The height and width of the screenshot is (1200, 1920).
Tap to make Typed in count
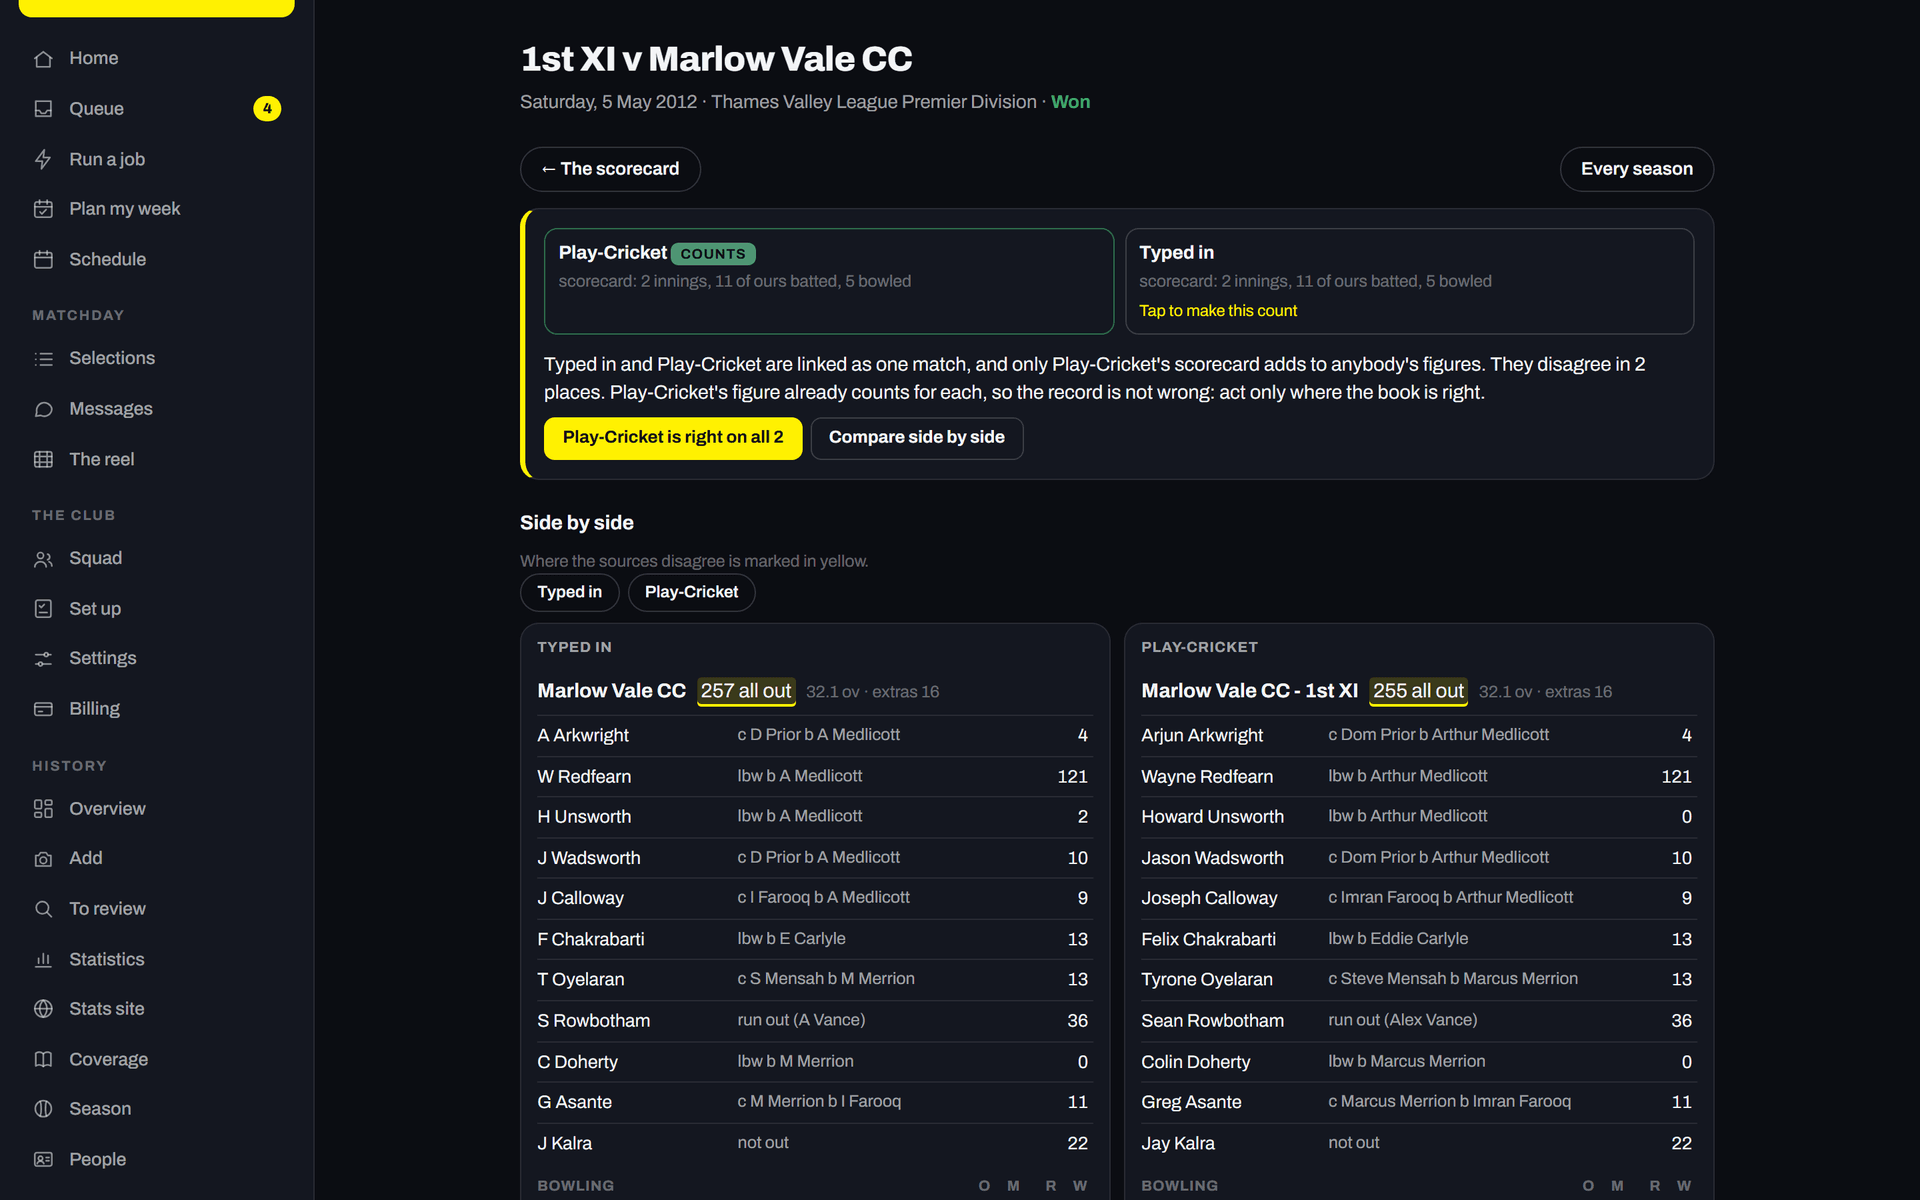pos(1217,311)
